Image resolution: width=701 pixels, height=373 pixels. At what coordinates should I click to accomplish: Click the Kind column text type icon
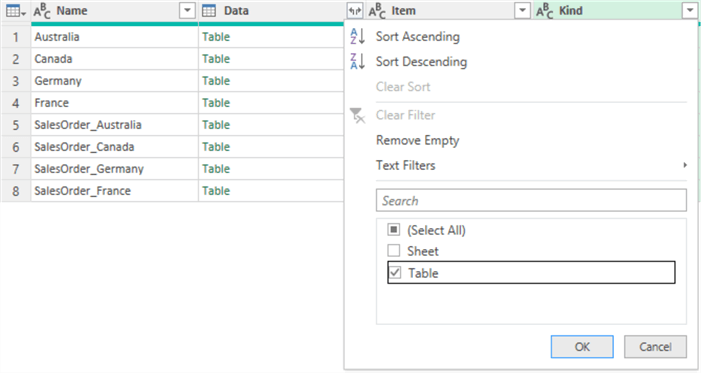[x=545, y=11]
